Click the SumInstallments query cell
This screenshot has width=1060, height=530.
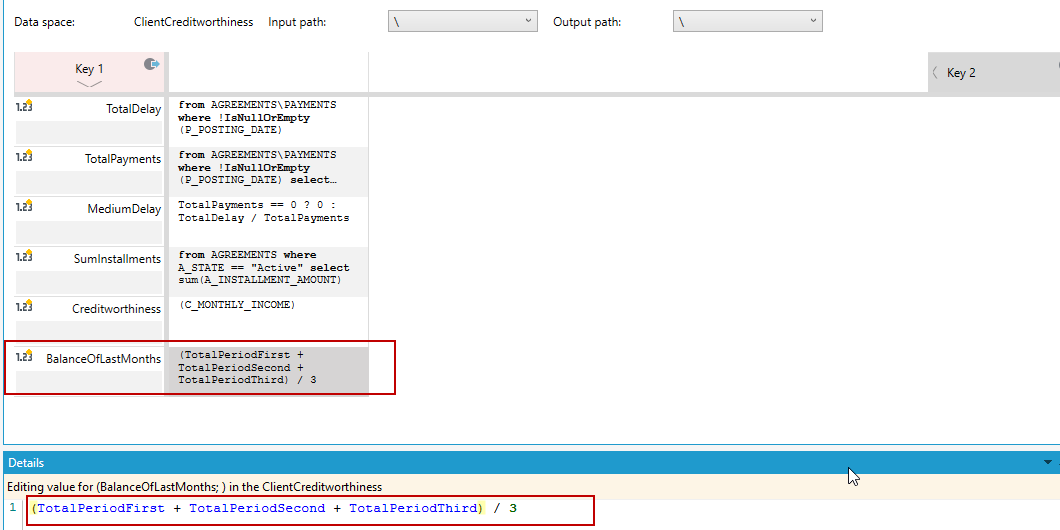tap(268, 271)
